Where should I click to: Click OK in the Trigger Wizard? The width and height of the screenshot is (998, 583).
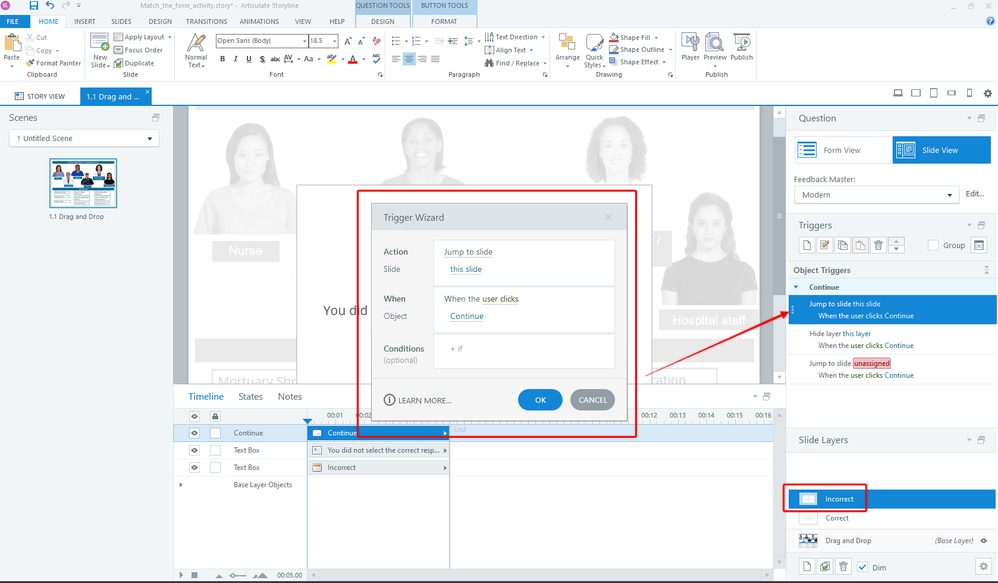tap(540, 400)
